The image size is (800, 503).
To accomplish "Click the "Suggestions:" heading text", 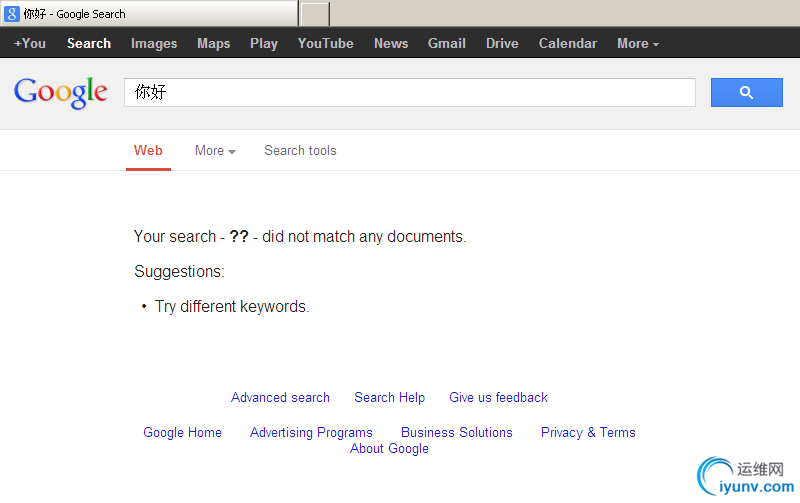I will tap(179, 271).
